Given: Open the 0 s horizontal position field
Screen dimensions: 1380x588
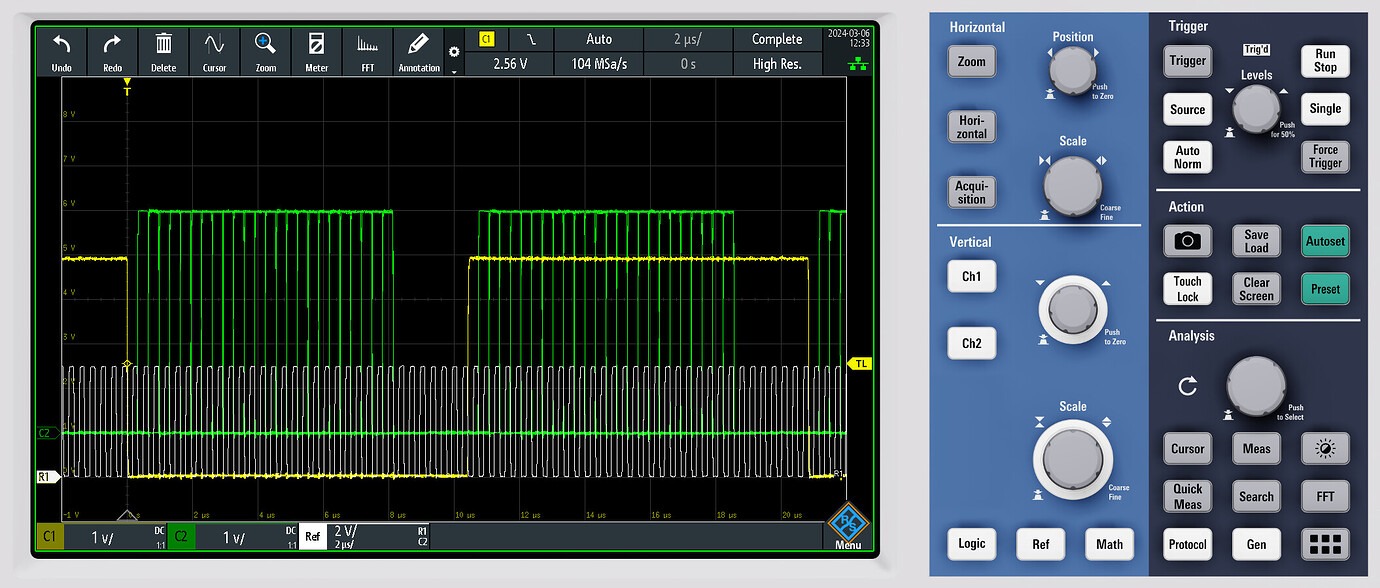Looking at the screenshot, I should (687, 64).
